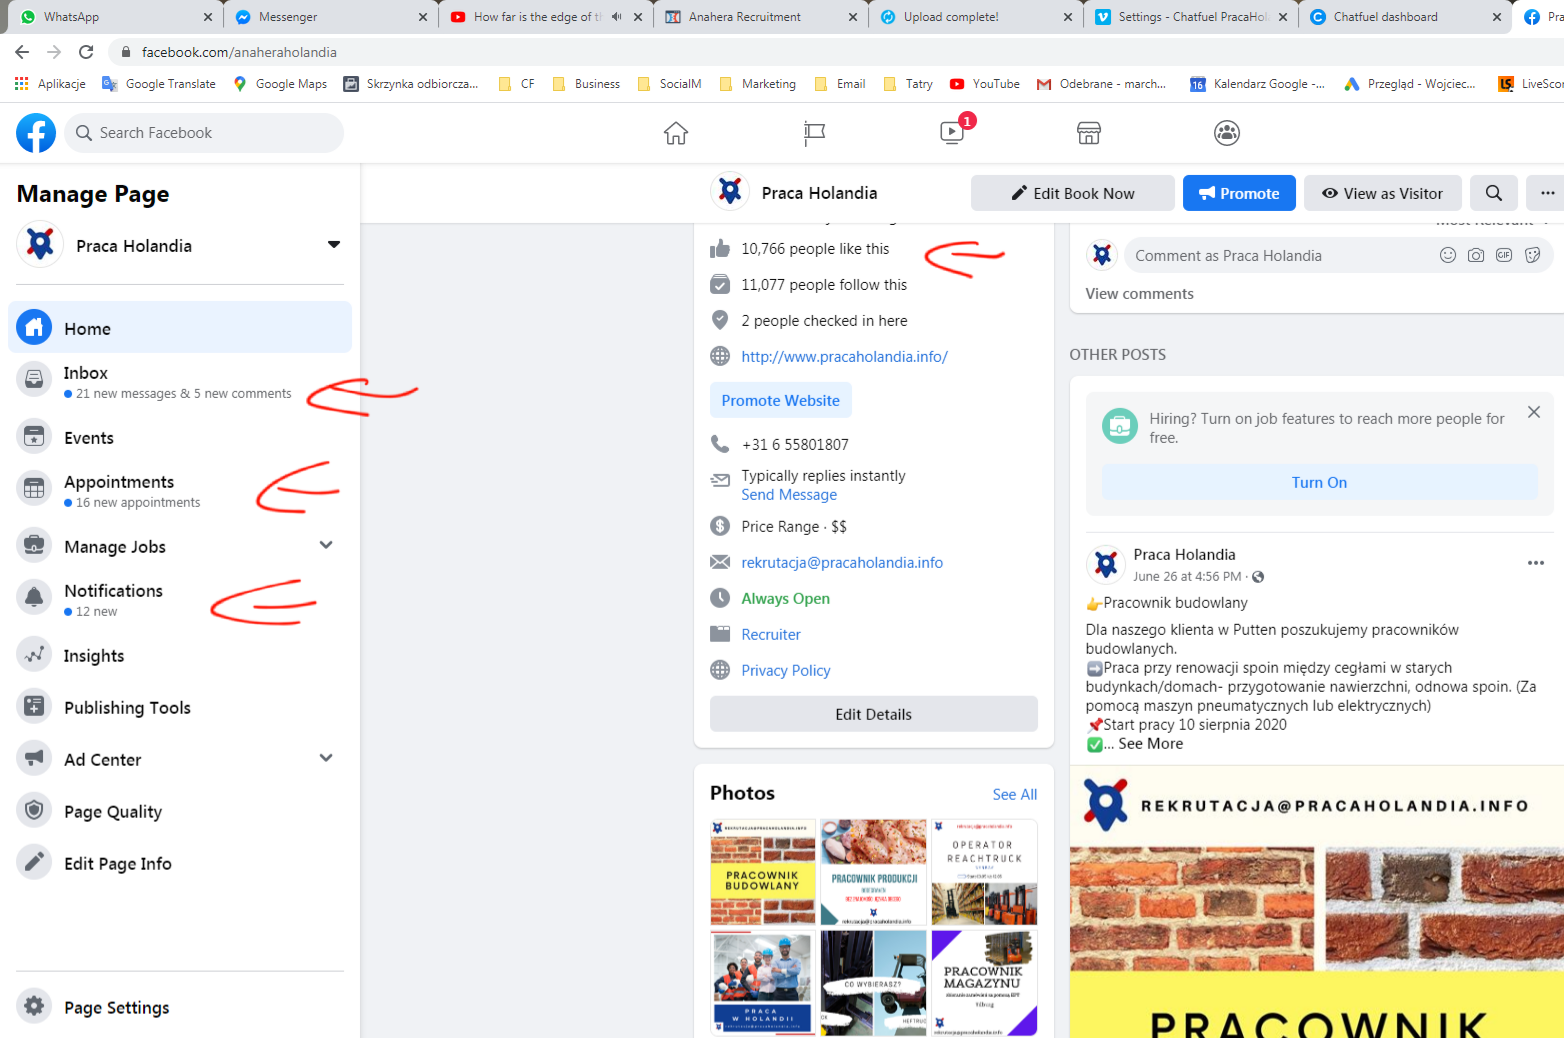Click the browser address bar URL
Viewport: 1564px width, 1038px height.
point(239,52)
